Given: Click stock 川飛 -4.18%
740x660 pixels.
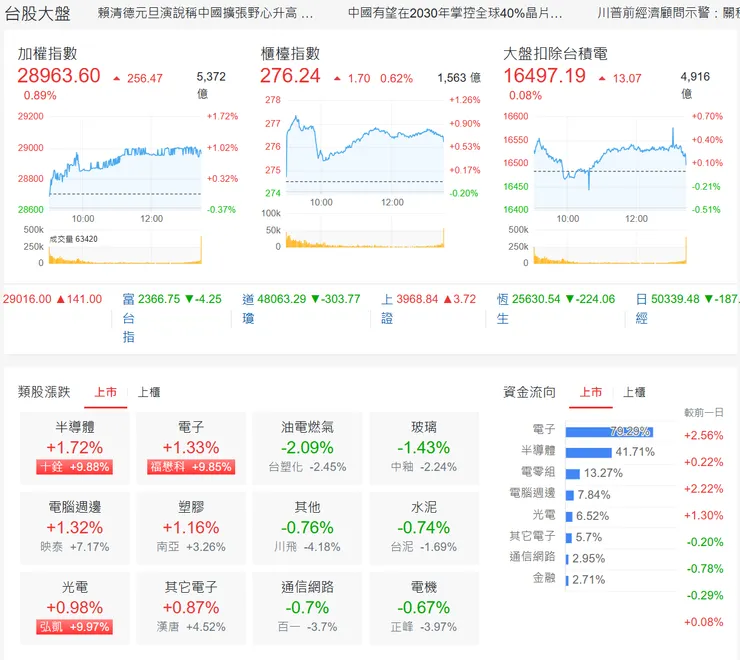Looking at the screenshot, I should [307, 547].
